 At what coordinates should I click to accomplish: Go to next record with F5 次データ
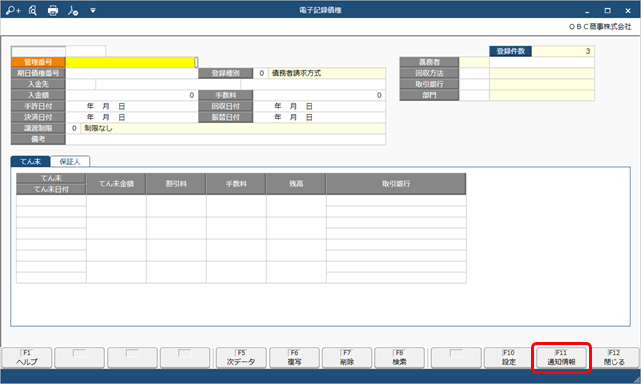(241, 357)
